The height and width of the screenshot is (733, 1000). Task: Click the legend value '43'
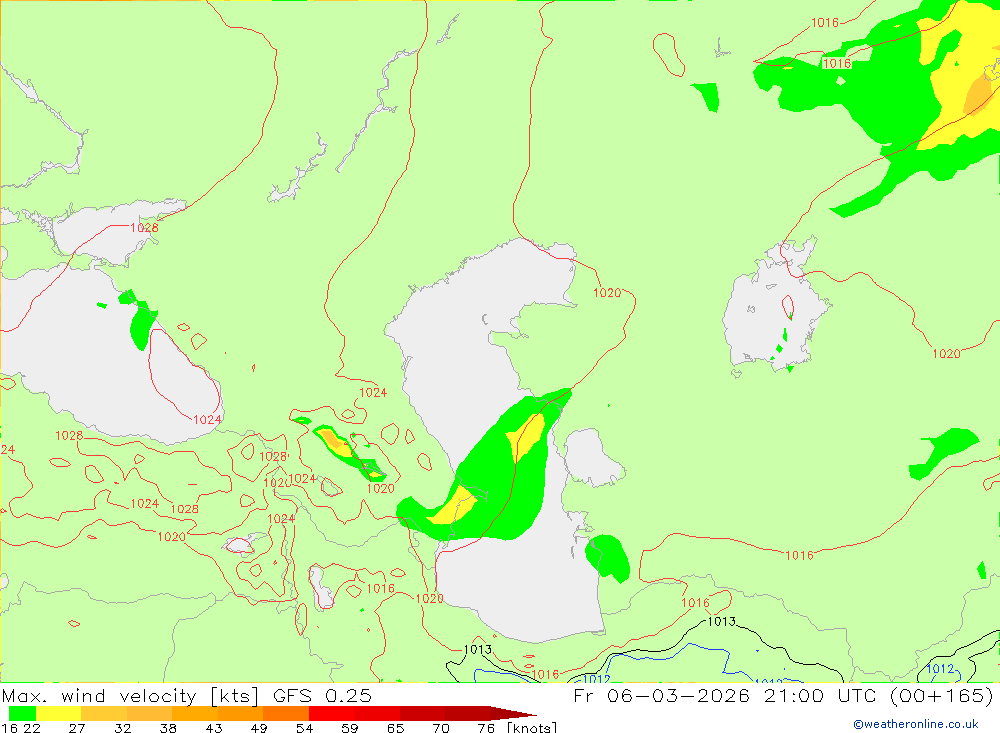(x=214, y=727)
